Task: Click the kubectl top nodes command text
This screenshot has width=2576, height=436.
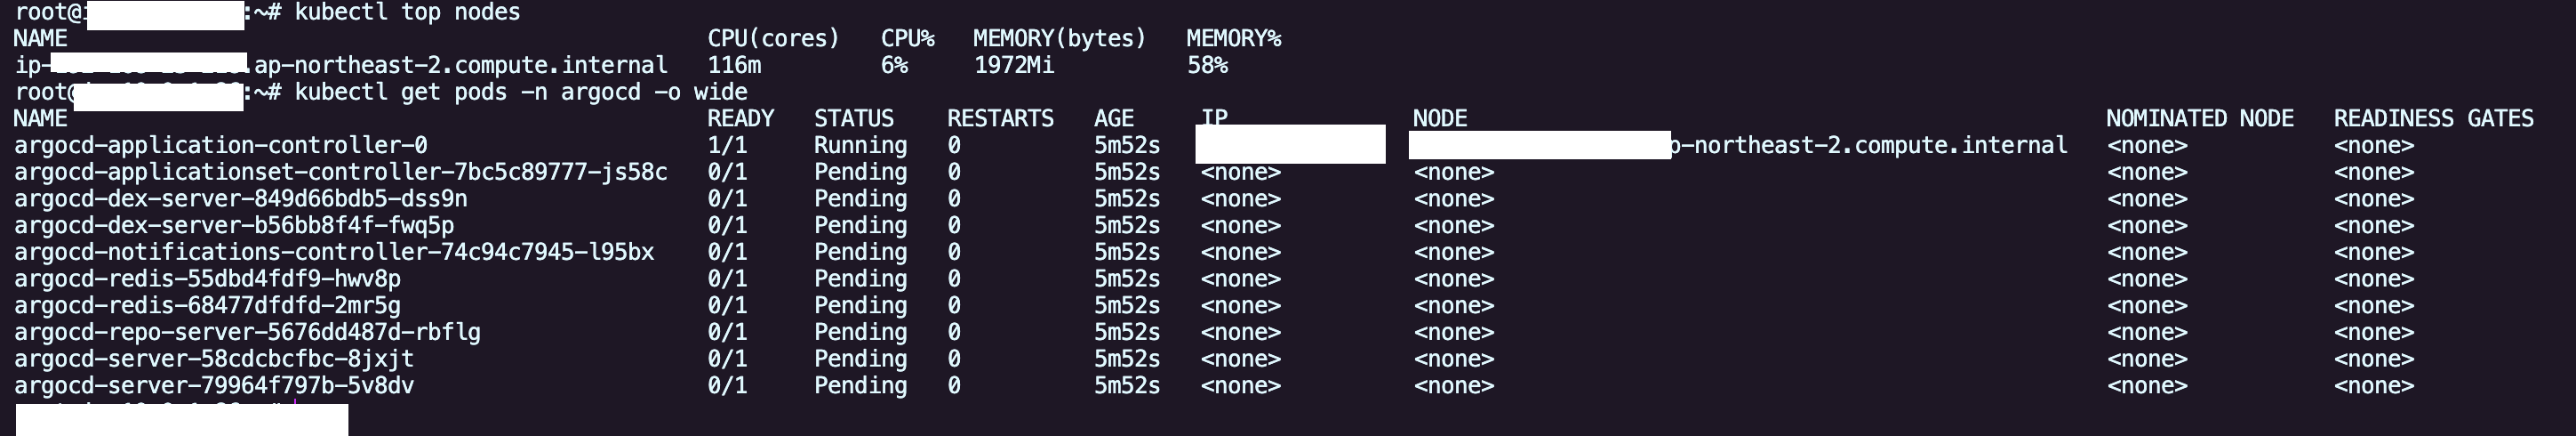Action: click(x=407, y=13)
